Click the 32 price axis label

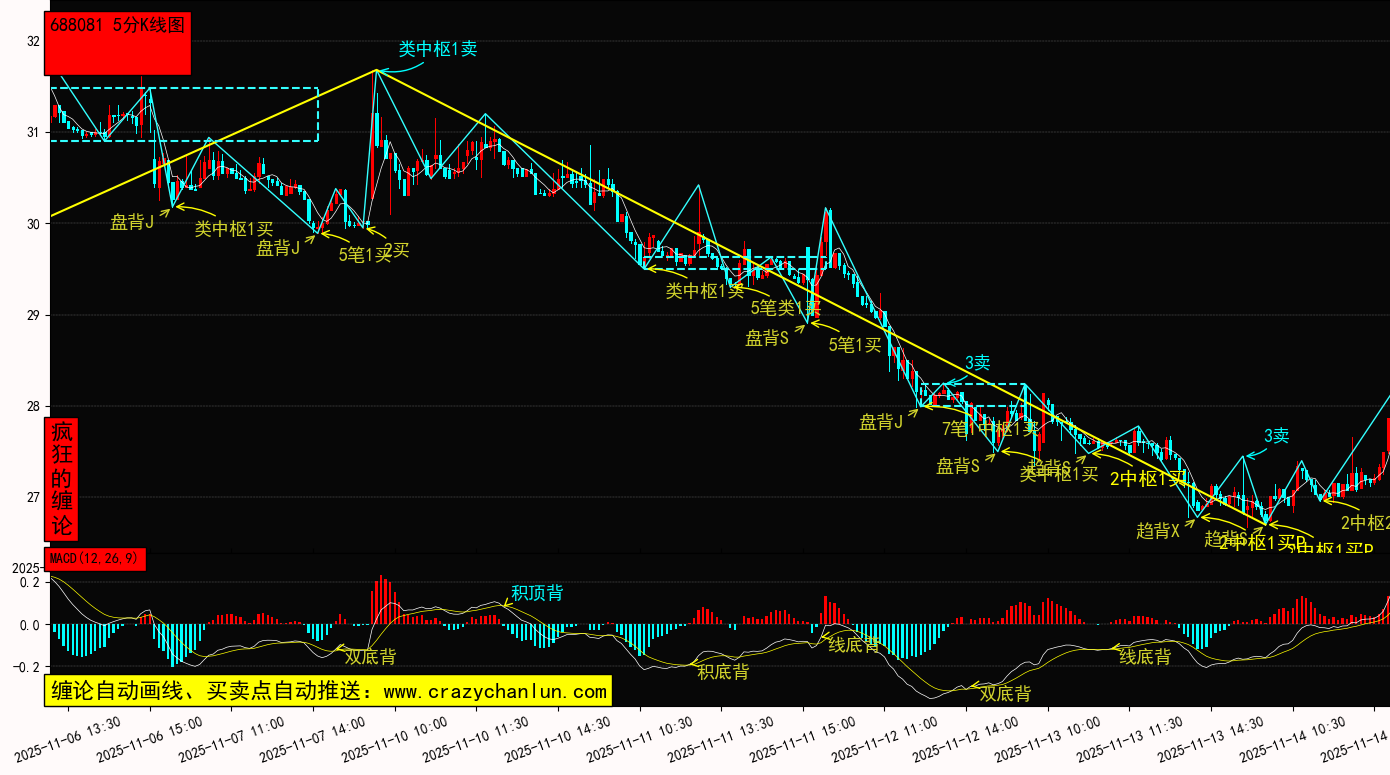[33, 41]
